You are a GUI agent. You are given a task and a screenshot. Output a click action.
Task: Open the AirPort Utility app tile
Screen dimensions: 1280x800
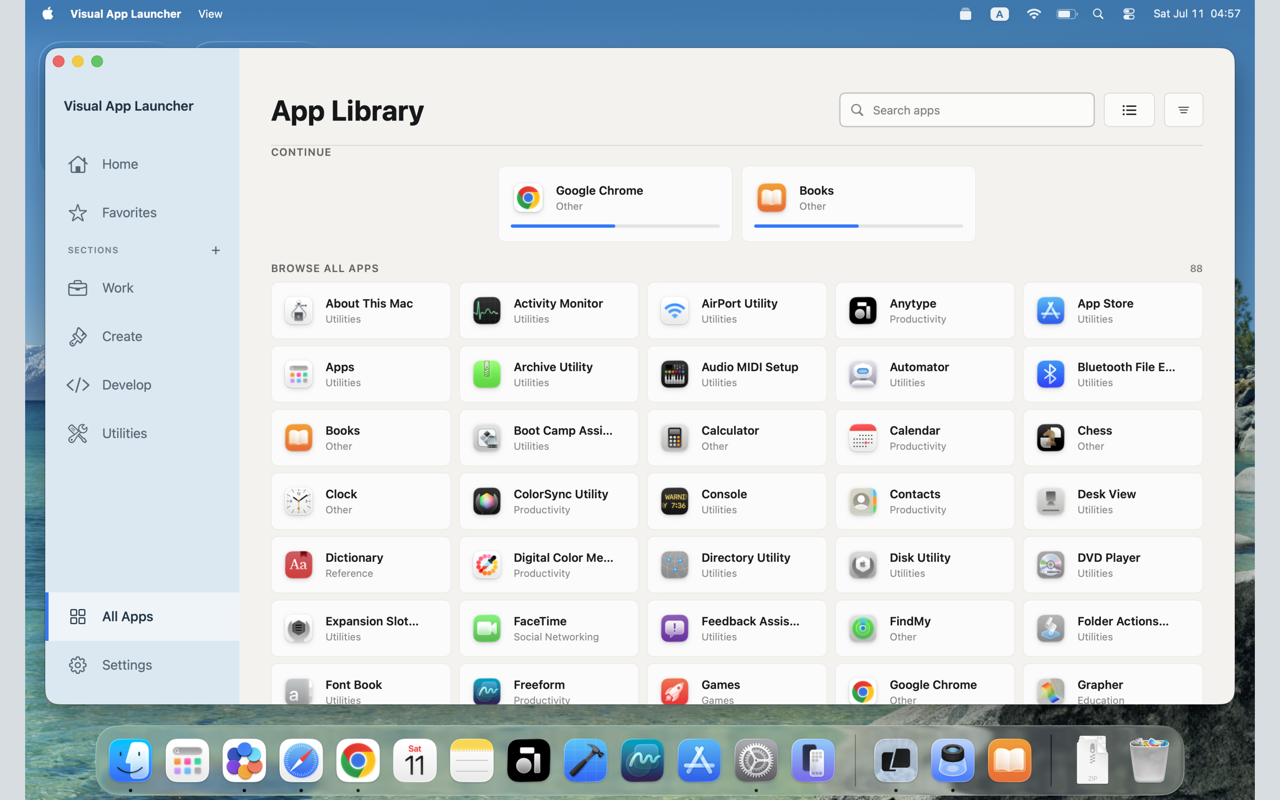737,311
